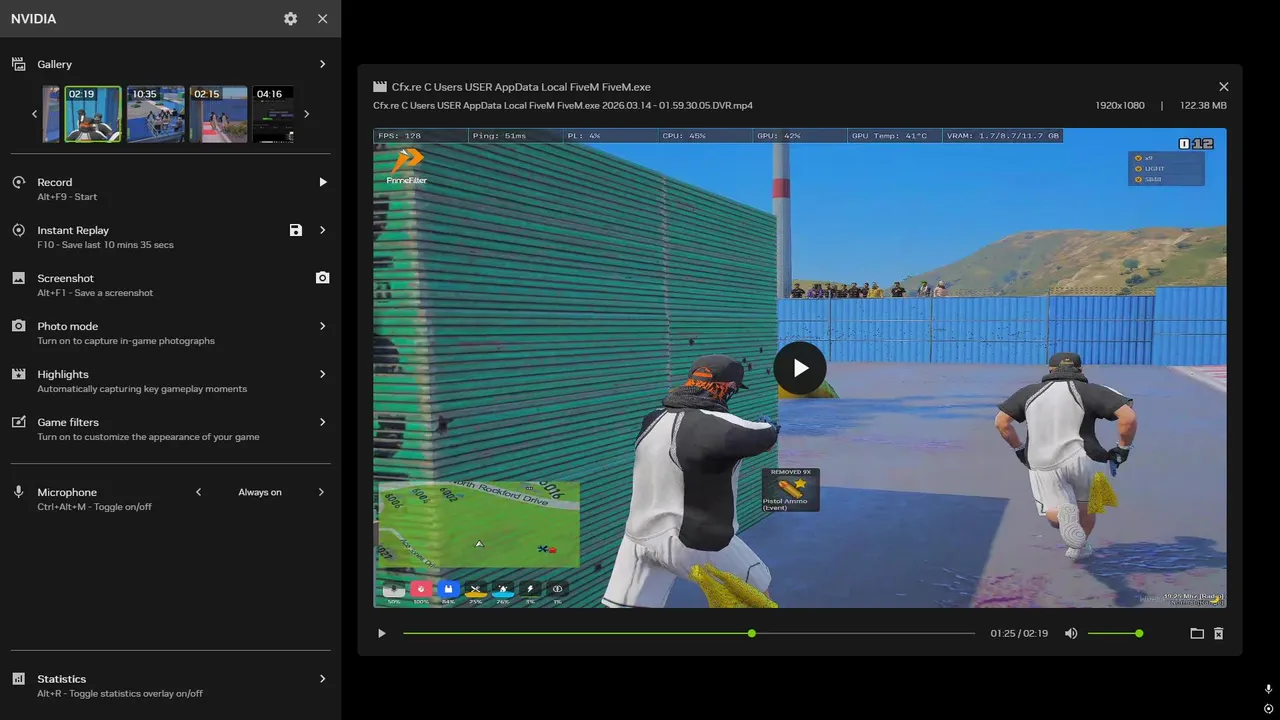Show next gallery thumbnails
The width and height of the screenshot is (1280, 720).
[306, 114]
